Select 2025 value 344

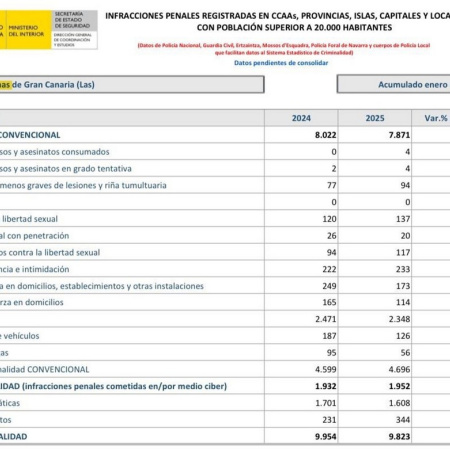[x=403, y=420]
